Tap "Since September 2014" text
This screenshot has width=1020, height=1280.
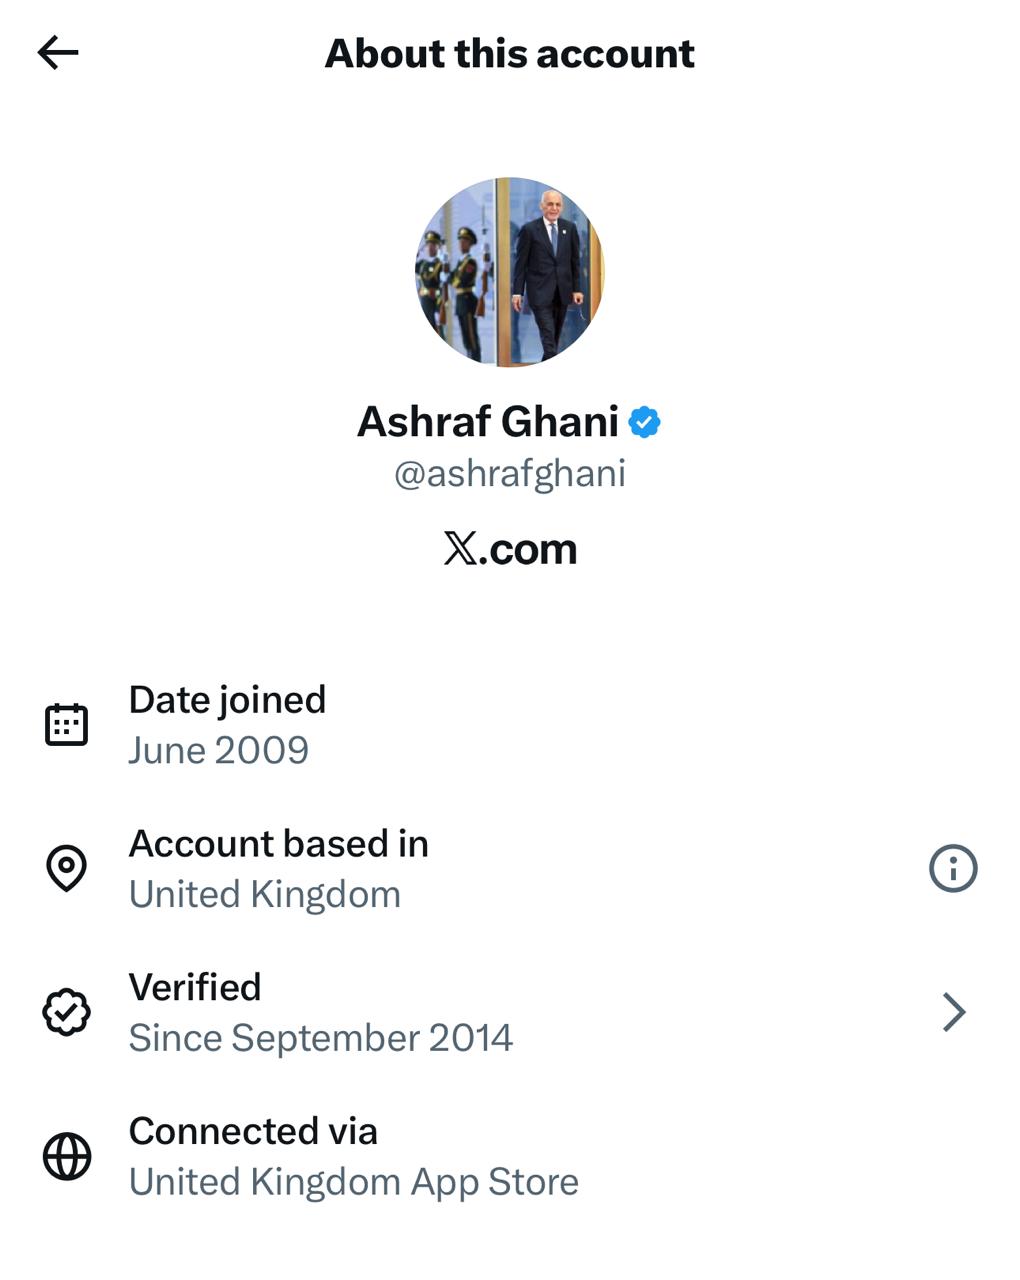pos(320,1038)
